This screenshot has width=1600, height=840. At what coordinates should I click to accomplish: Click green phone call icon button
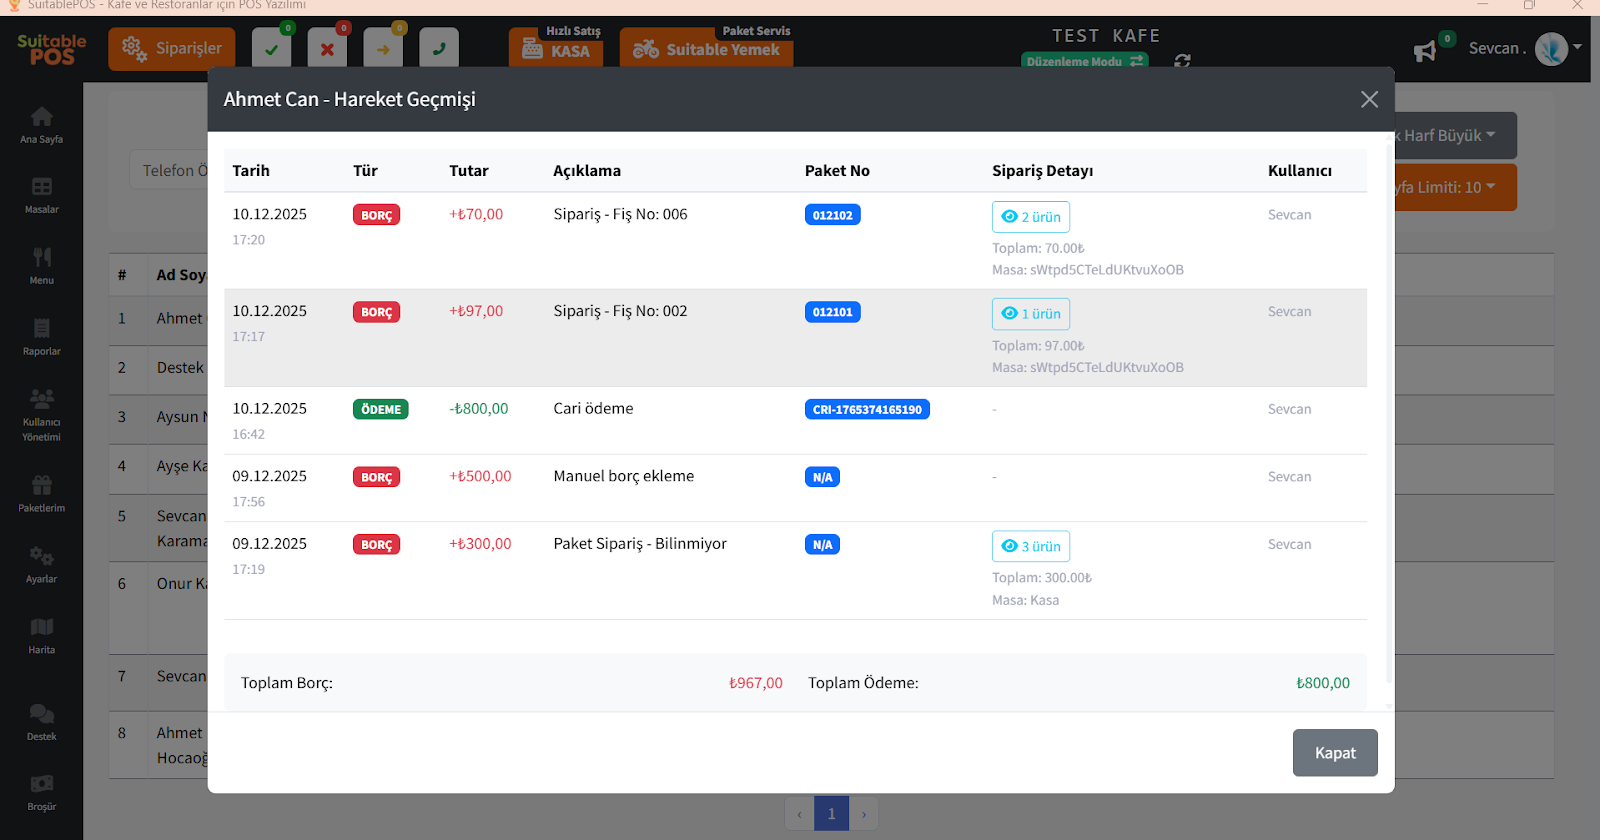coord(439,48)
